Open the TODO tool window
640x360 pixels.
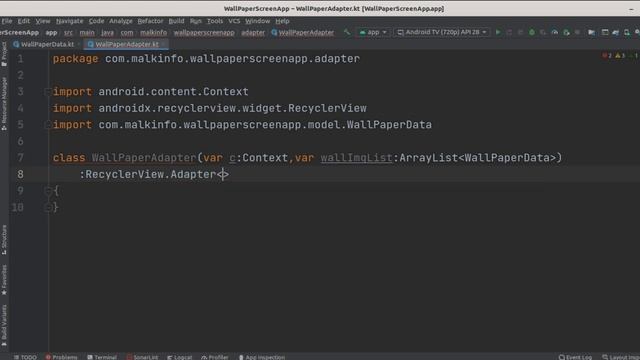[25, 357]
